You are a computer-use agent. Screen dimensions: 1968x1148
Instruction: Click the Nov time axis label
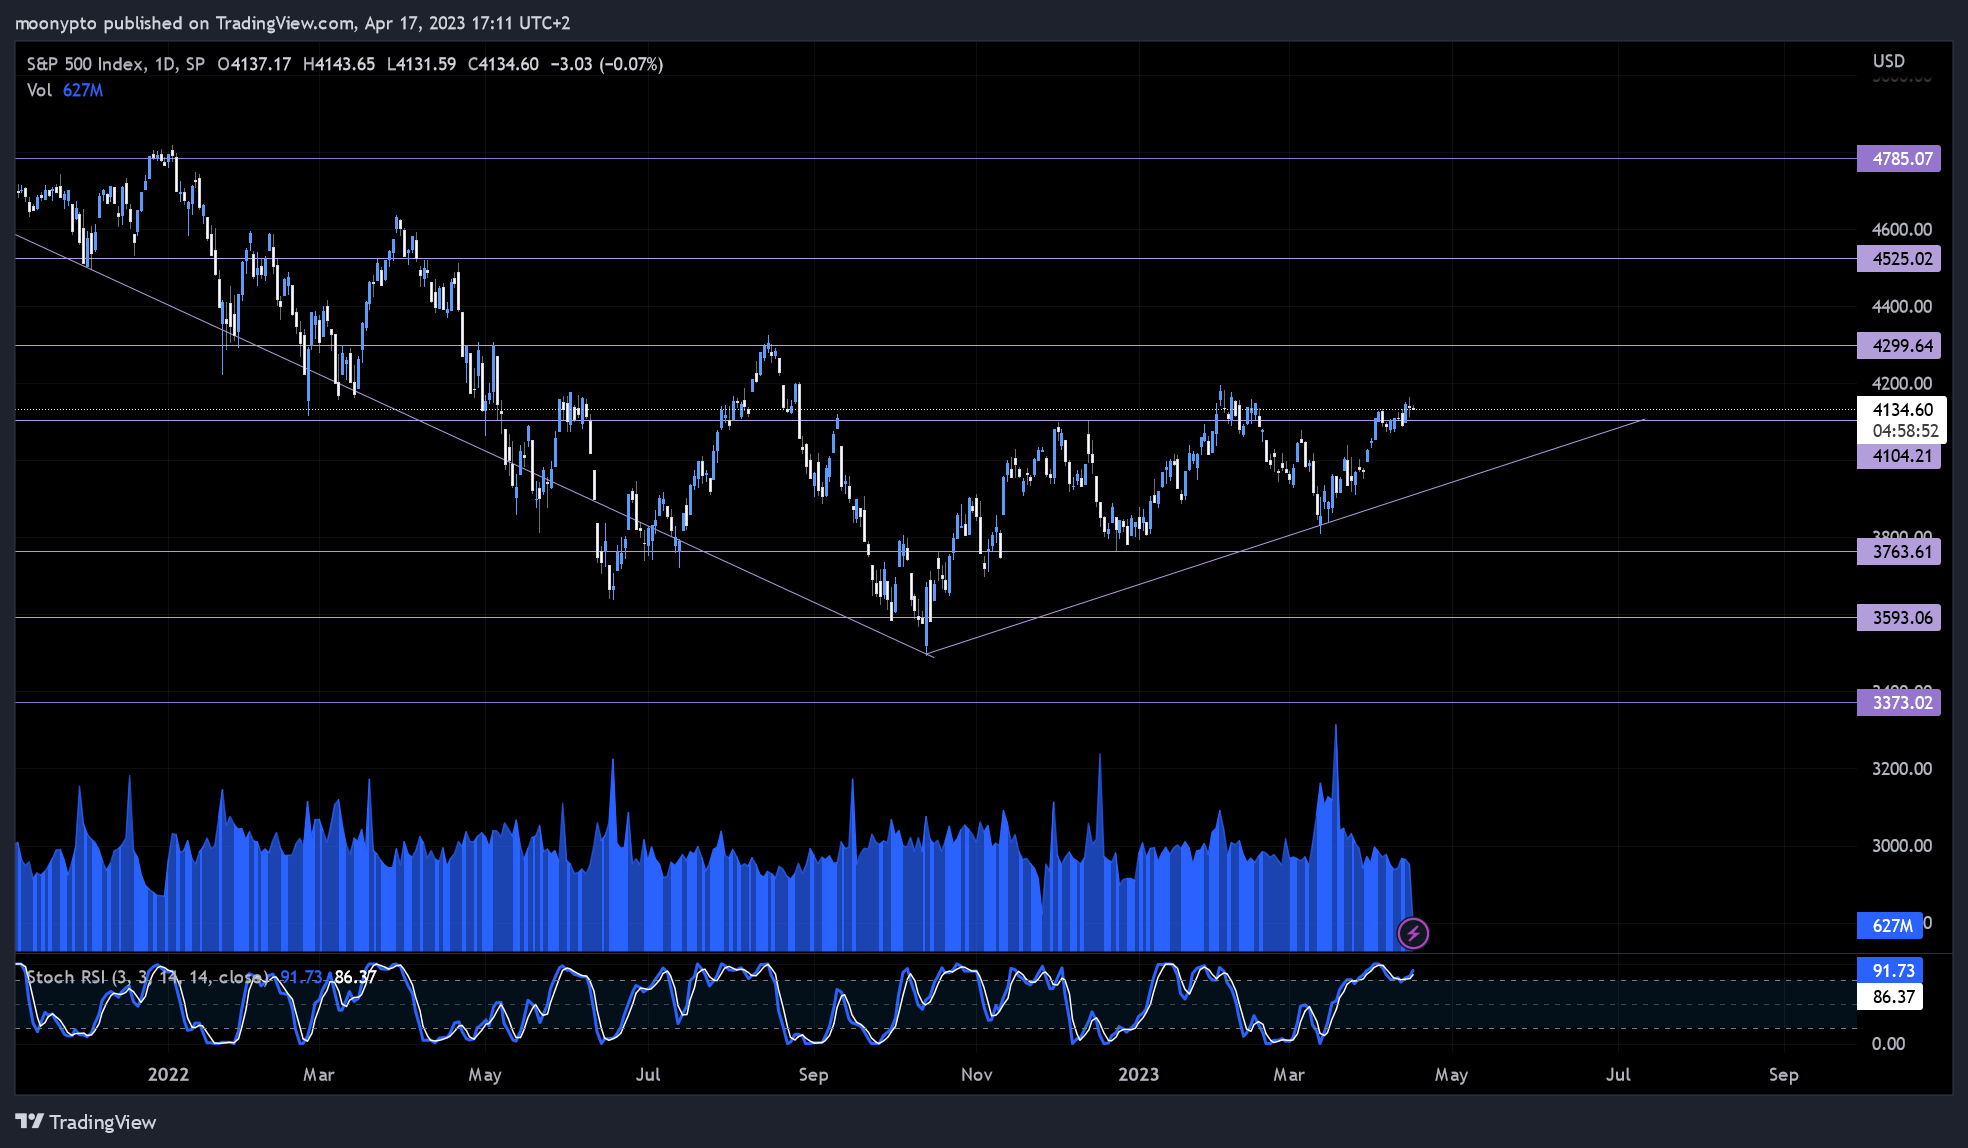976,1074
